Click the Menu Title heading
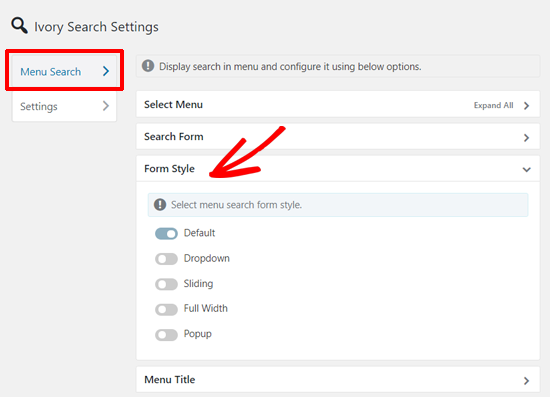Image resolution: width=550 pixels, height=397 pixels. pos(170,379)
